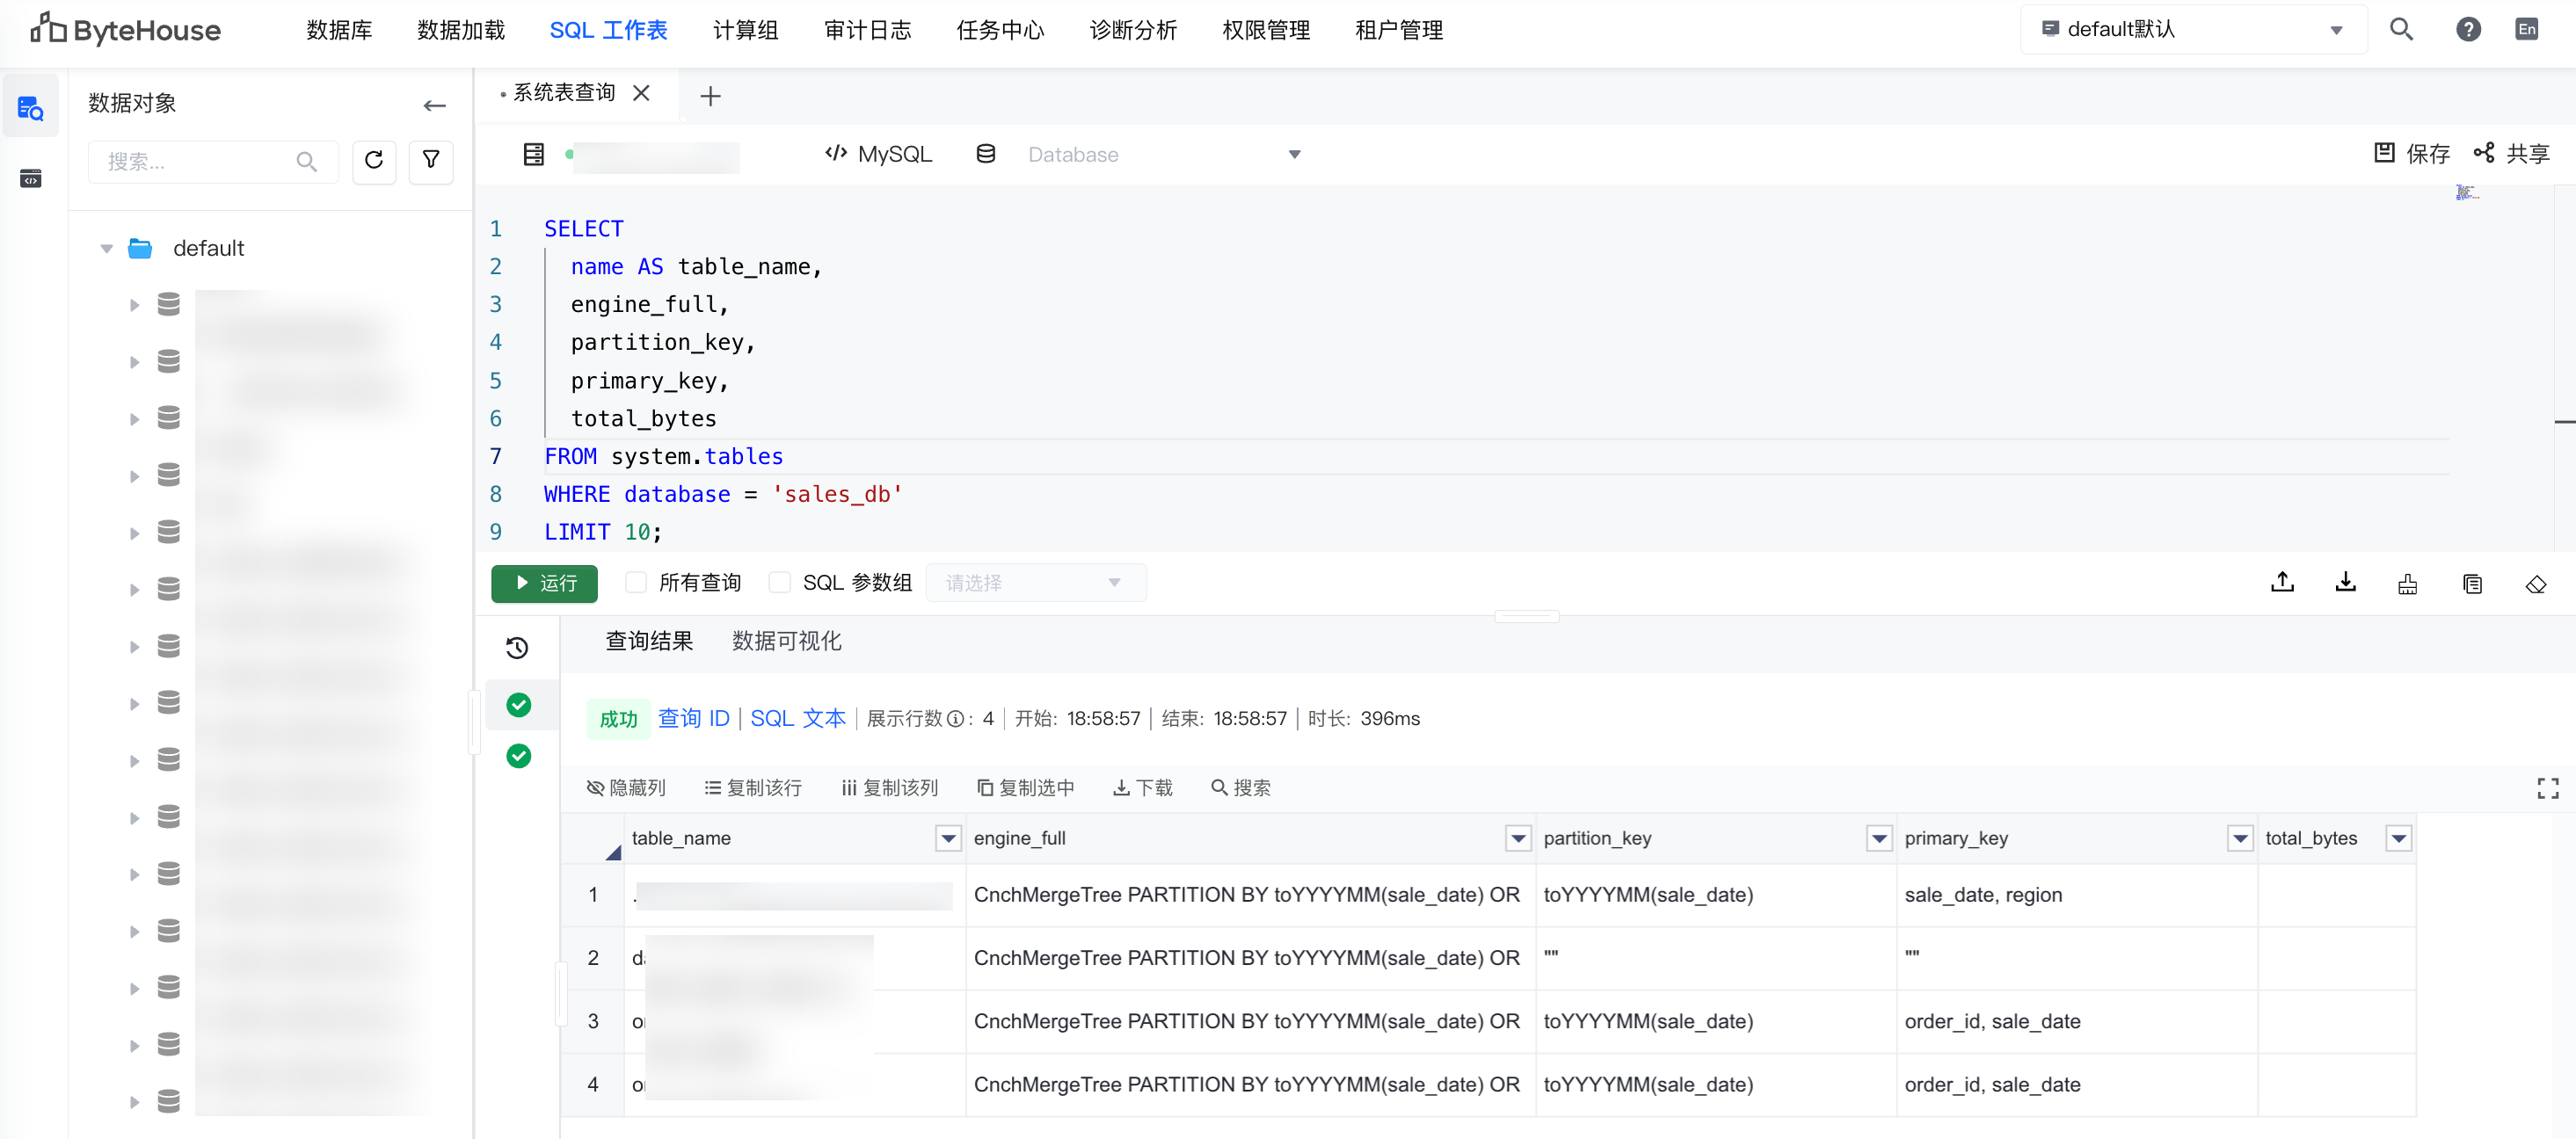The width and height of the screenshot is (2576, 1139).
Task: Collapse the default folder tree node
Action: [x=107, y=249]
